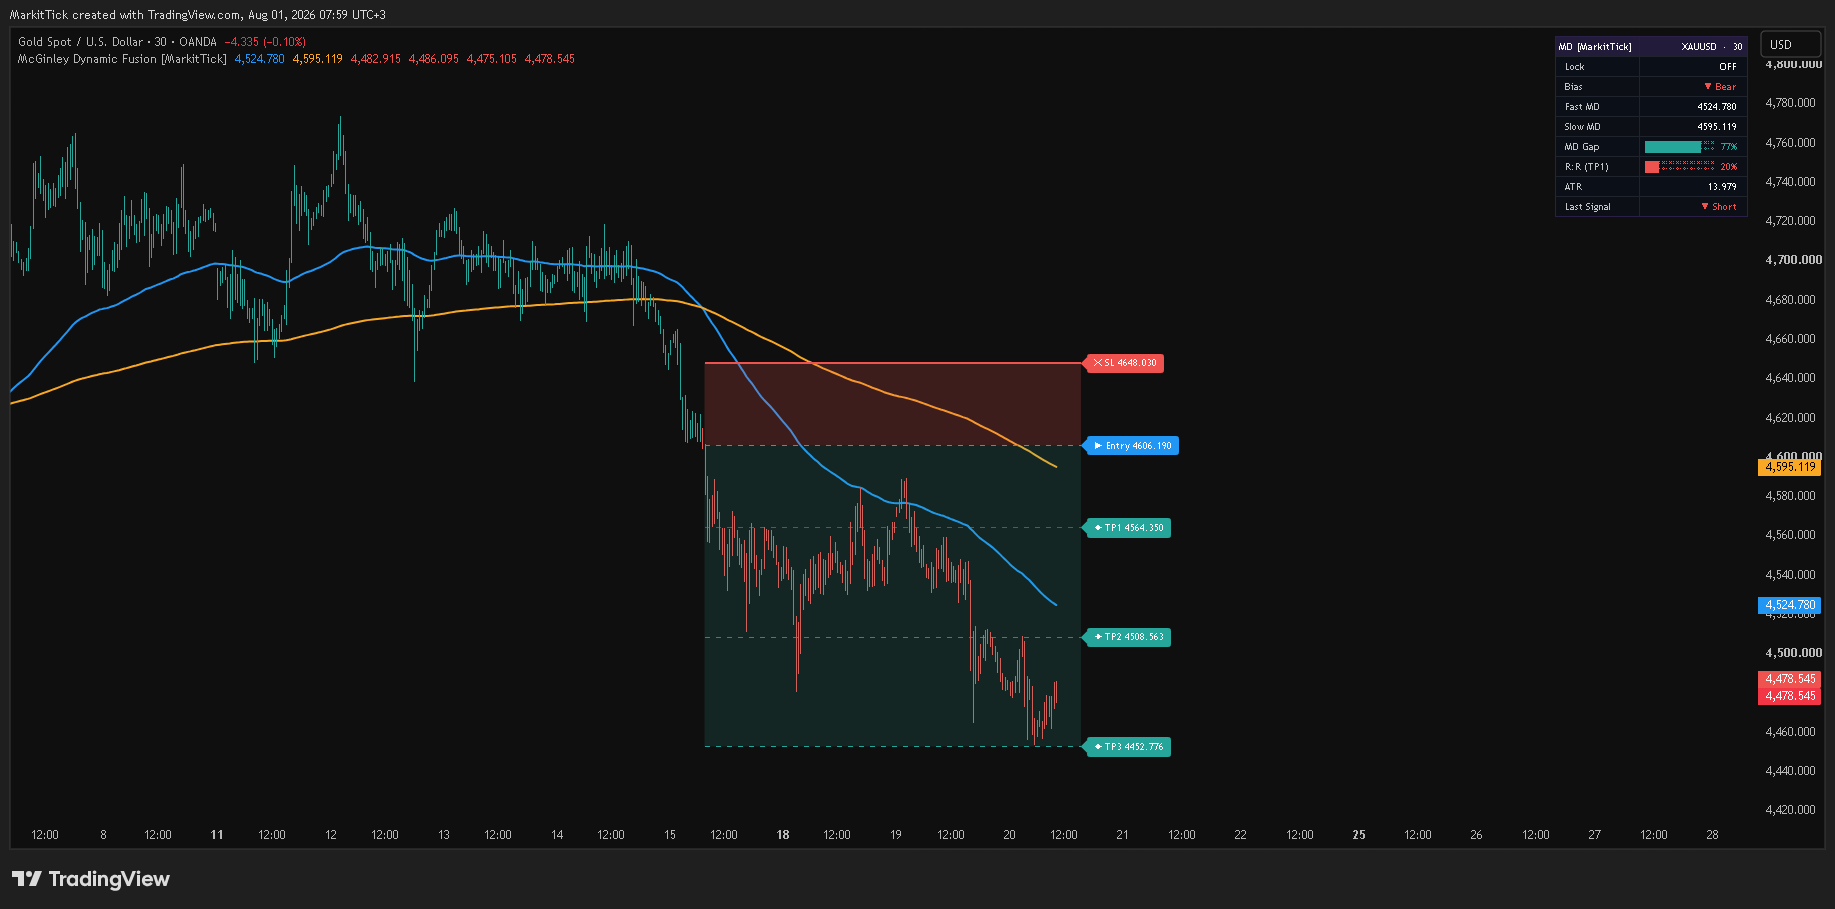The image size is (1835, 909).
Task: Select the red stop-loss zone rectangle
Action: tap(893, 404)
